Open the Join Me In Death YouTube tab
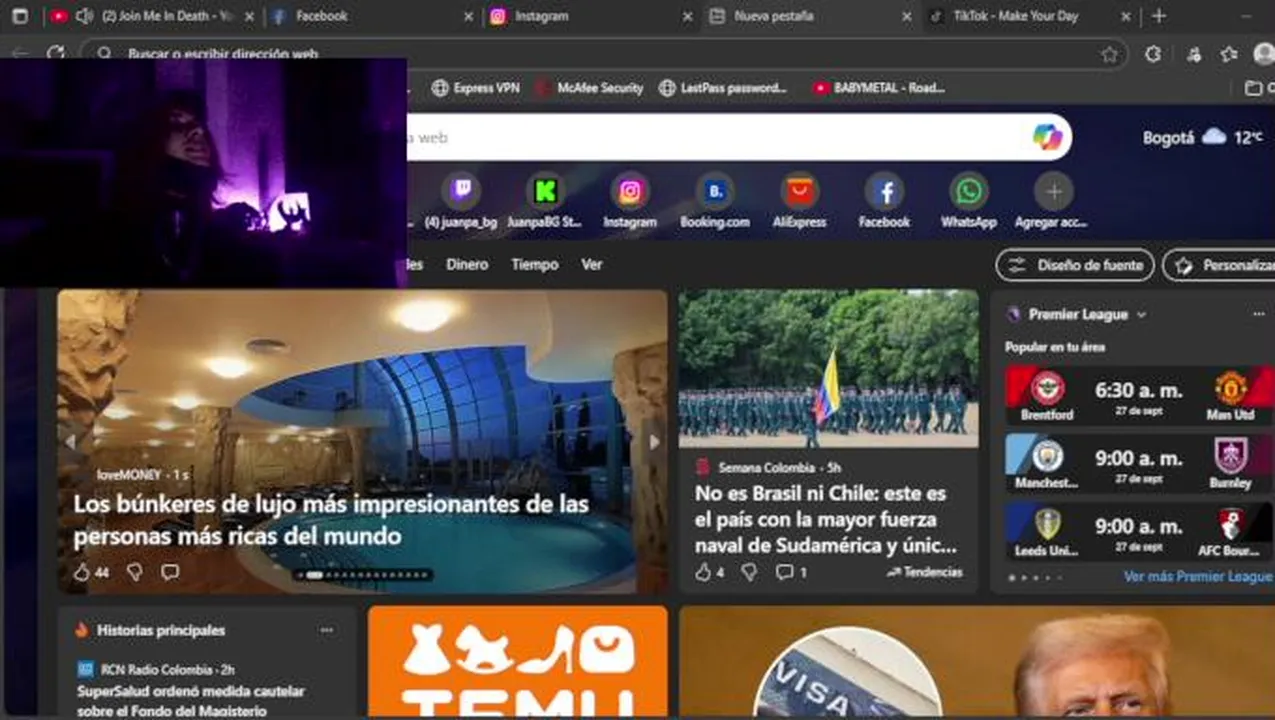The width and height of the screenshot is (1275, 720). point(150,16)
